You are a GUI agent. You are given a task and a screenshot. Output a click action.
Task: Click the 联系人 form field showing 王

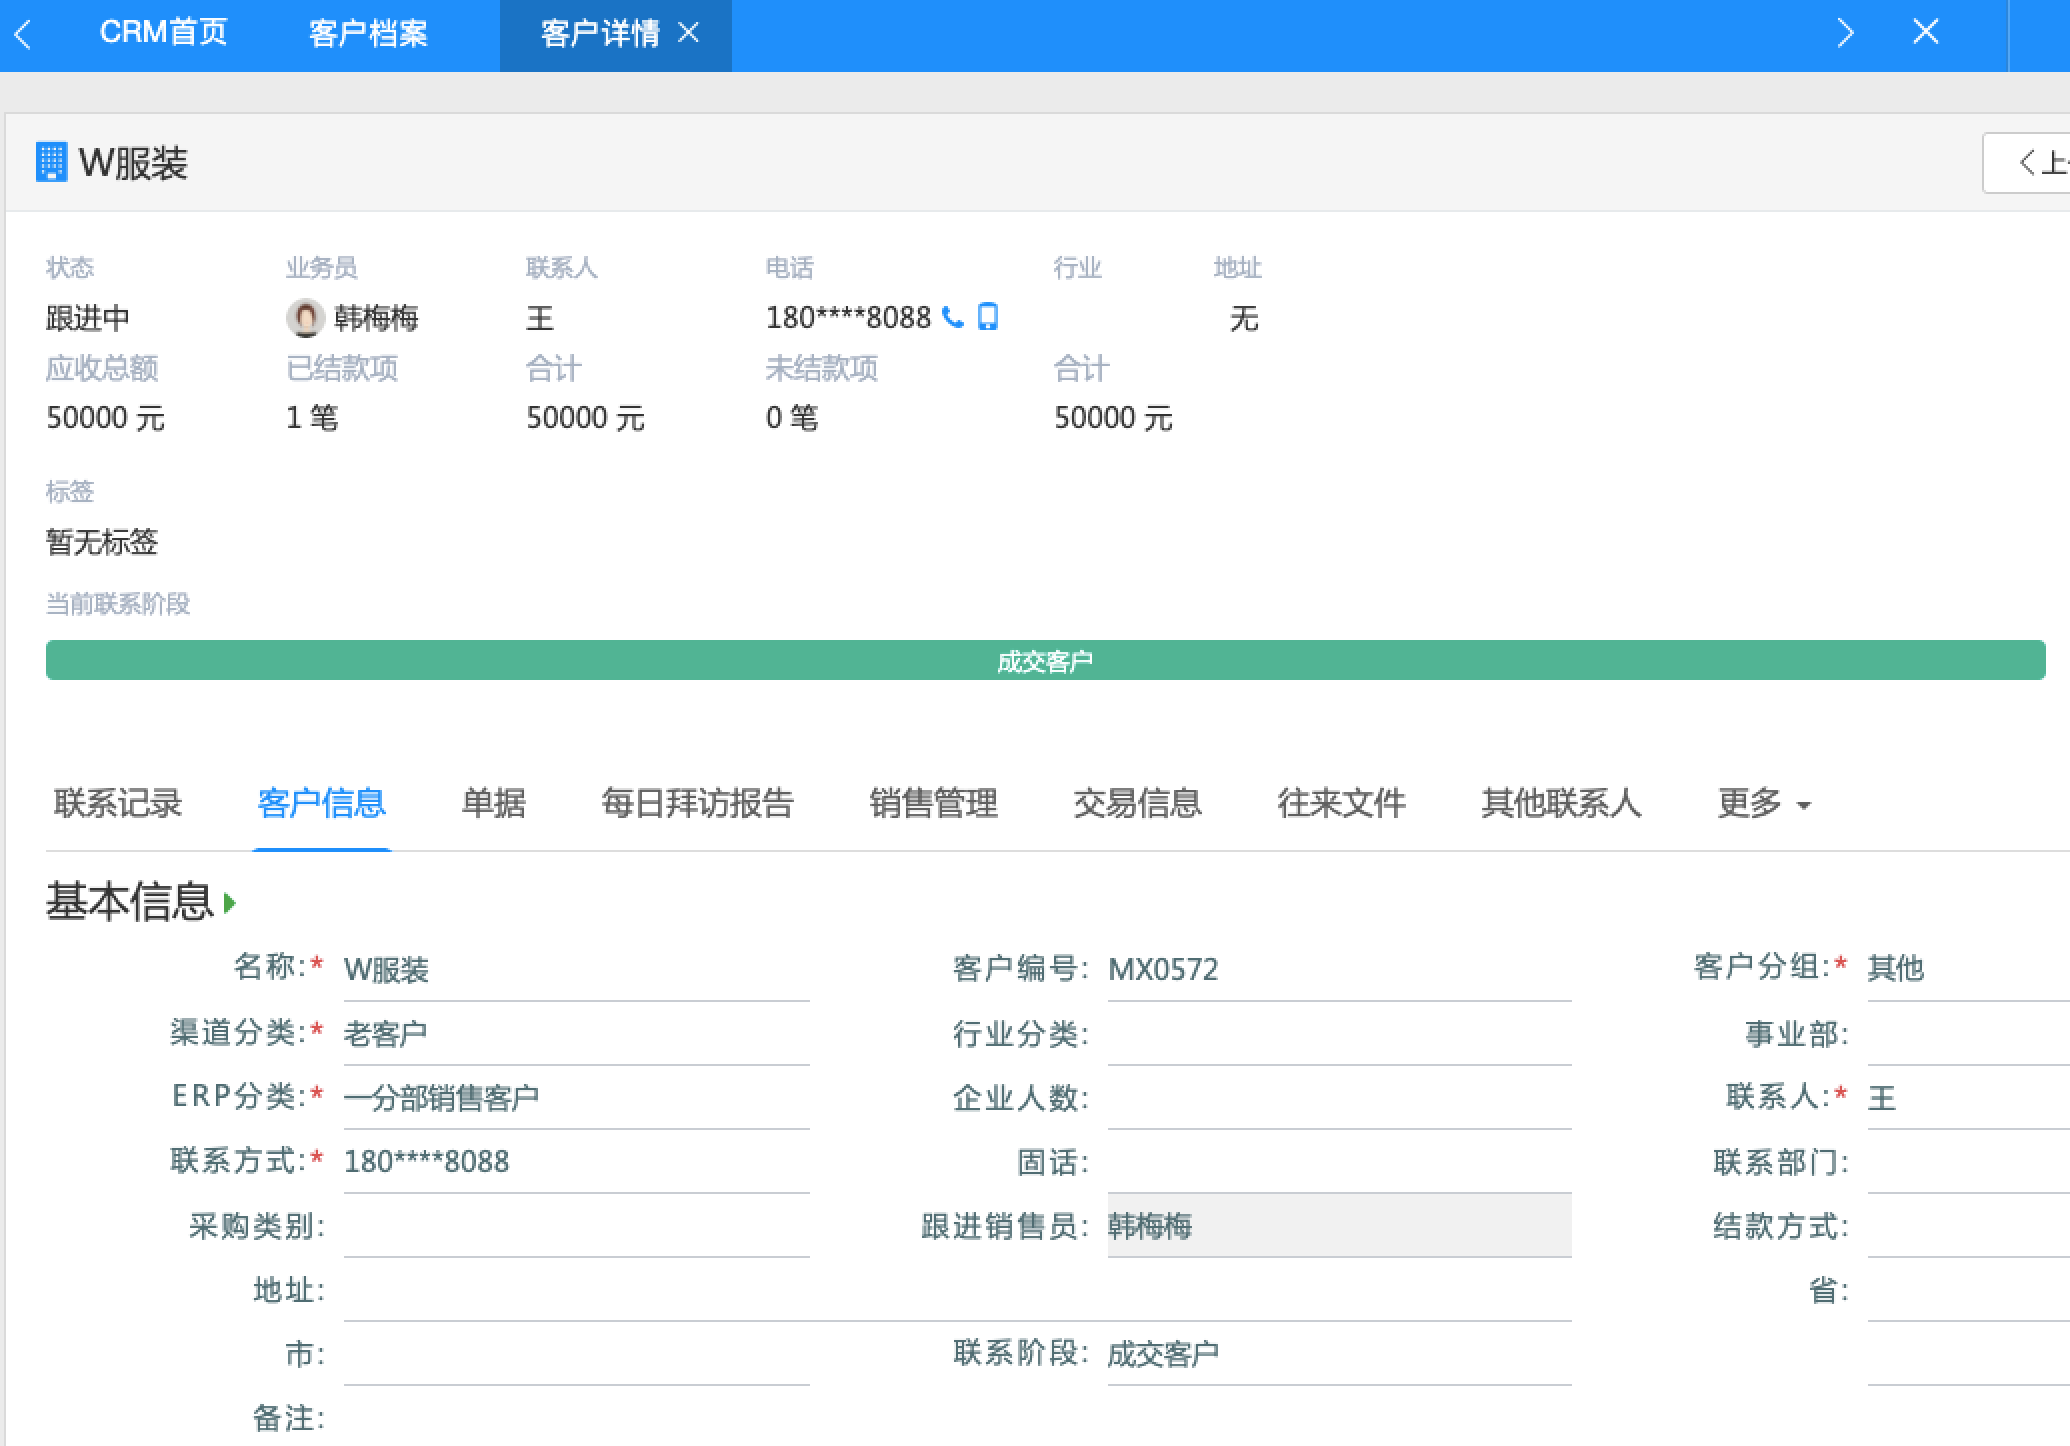[x=1968, y=1097]
